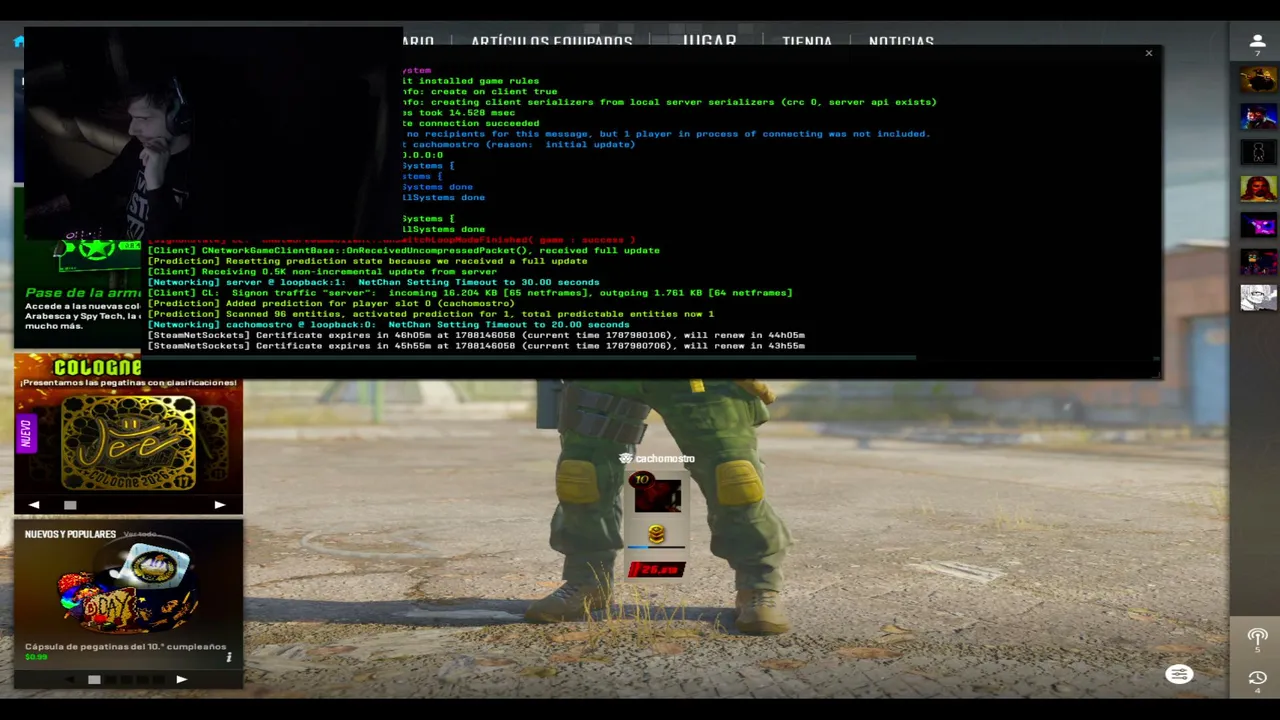Click the NUEVO purple badge
This screenshot has width=1280, height=720.
[x=26, y=435]
